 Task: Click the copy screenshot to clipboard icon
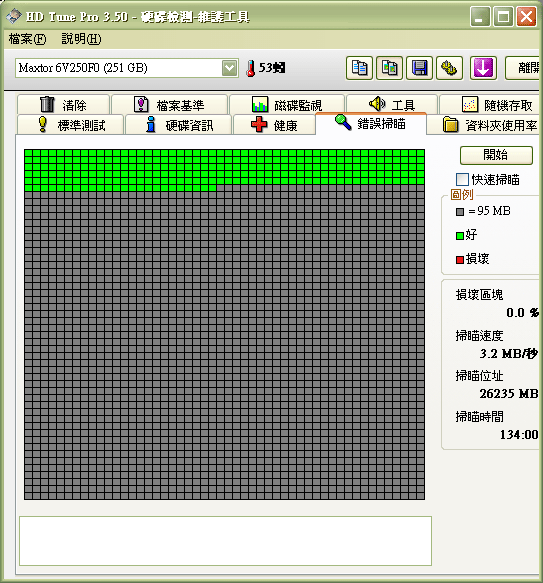[x=389, y=68]
